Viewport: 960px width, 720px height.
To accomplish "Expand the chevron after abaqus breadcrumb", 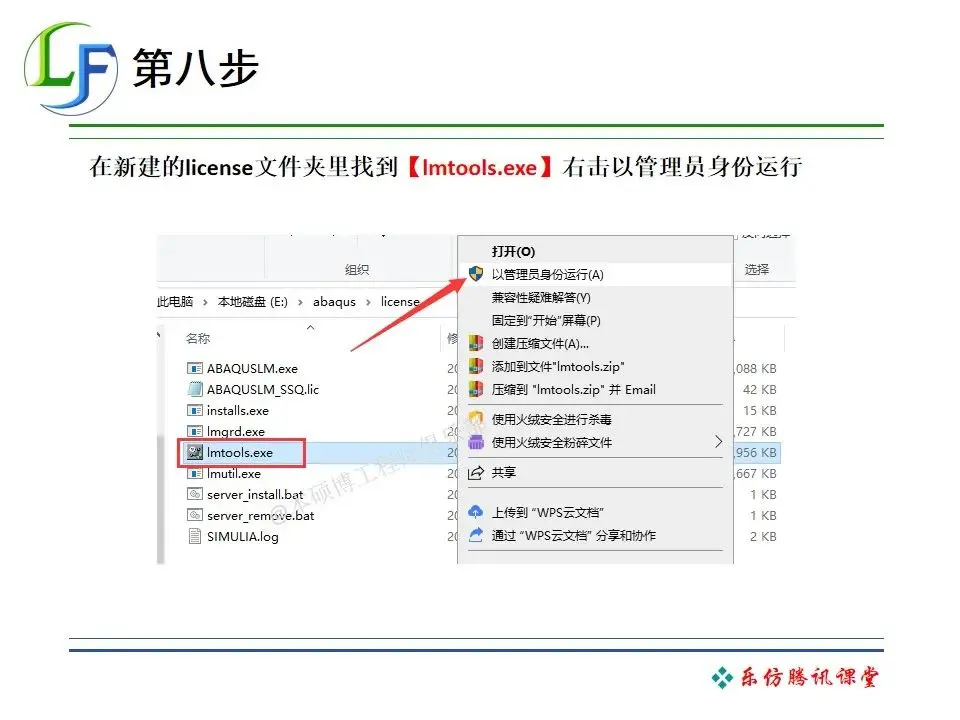I will coord(368,302).
